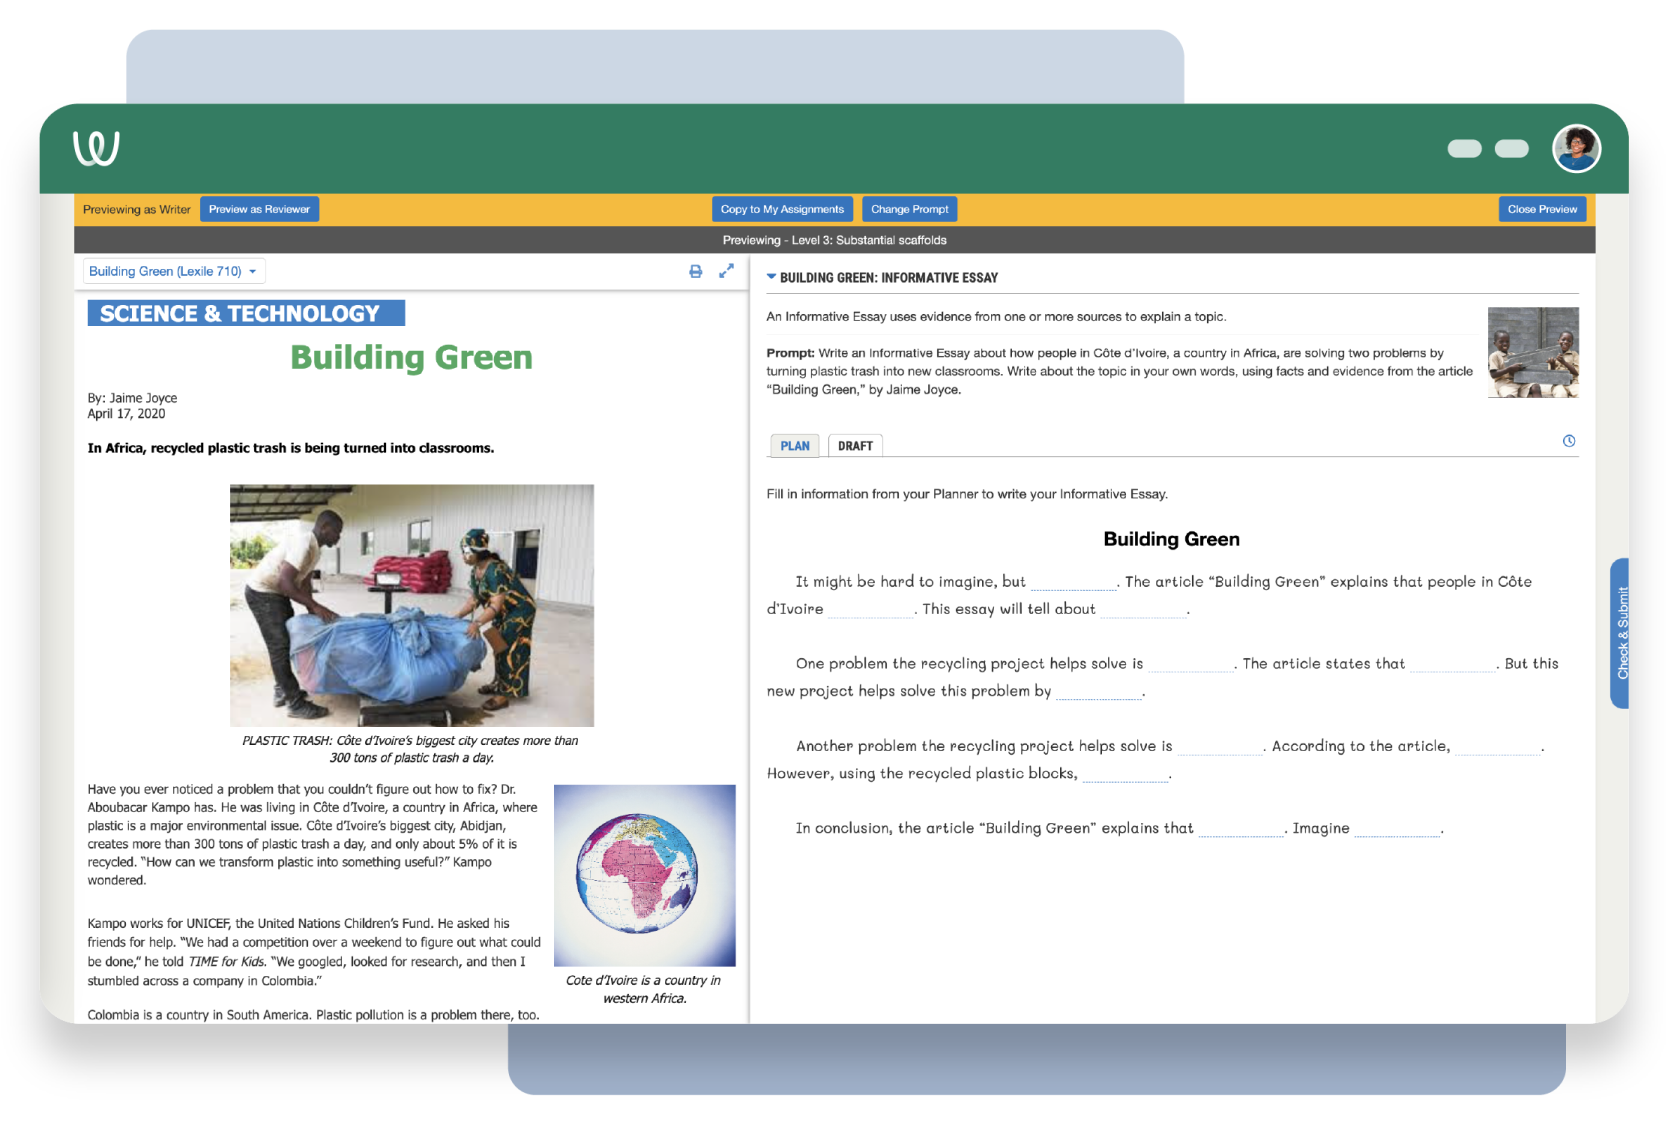Viewport: 1666px width, 1125px height.
Task: Click the Preview as Reviewer button
Action: [259, 209]
